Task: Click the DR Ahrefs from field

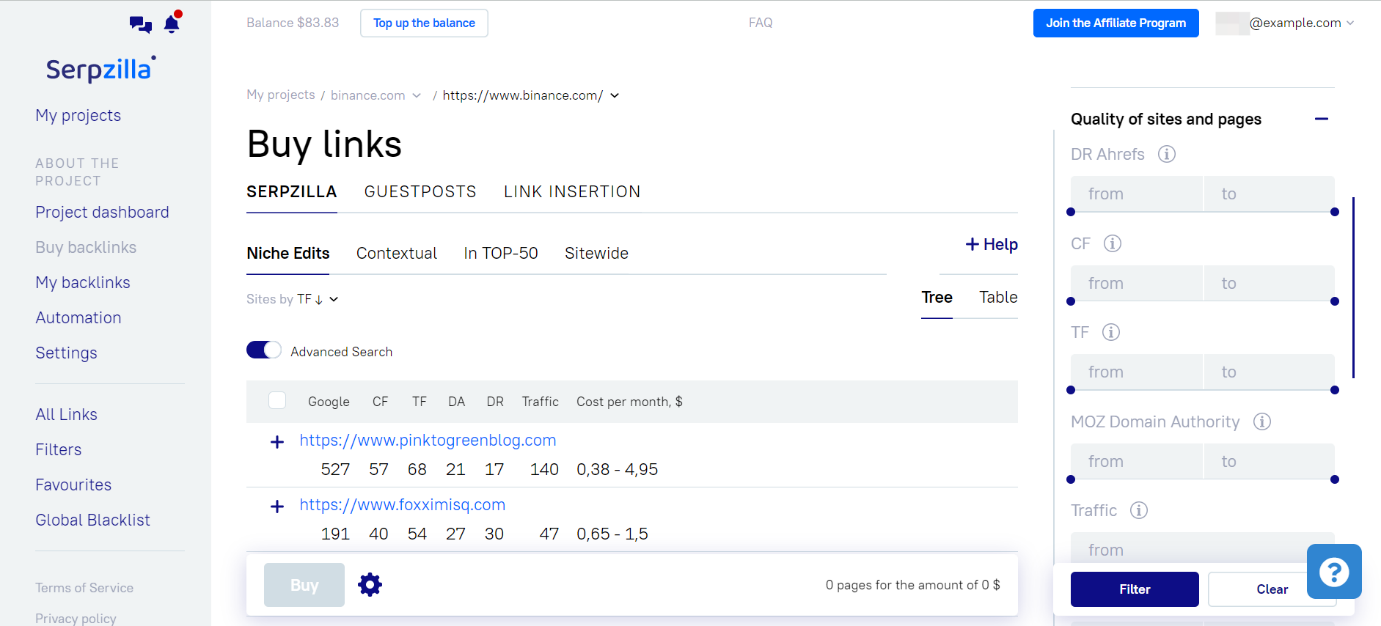Action: tap(1136, 194)
